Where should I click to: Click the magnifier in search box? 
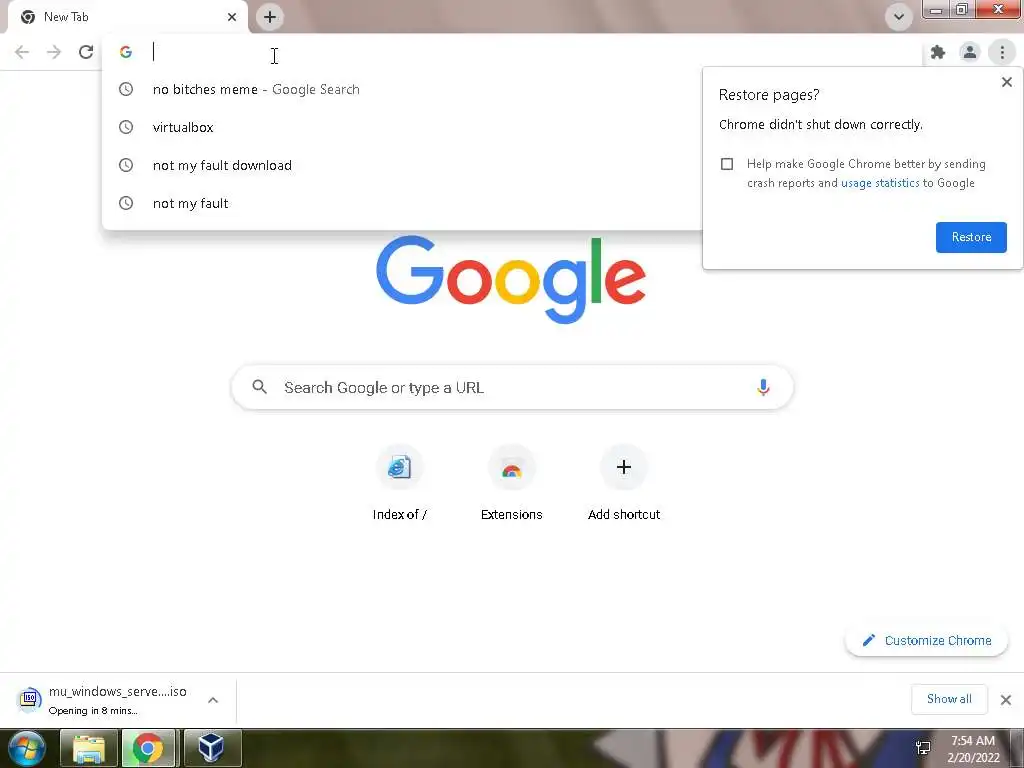[x=259, y=387]
